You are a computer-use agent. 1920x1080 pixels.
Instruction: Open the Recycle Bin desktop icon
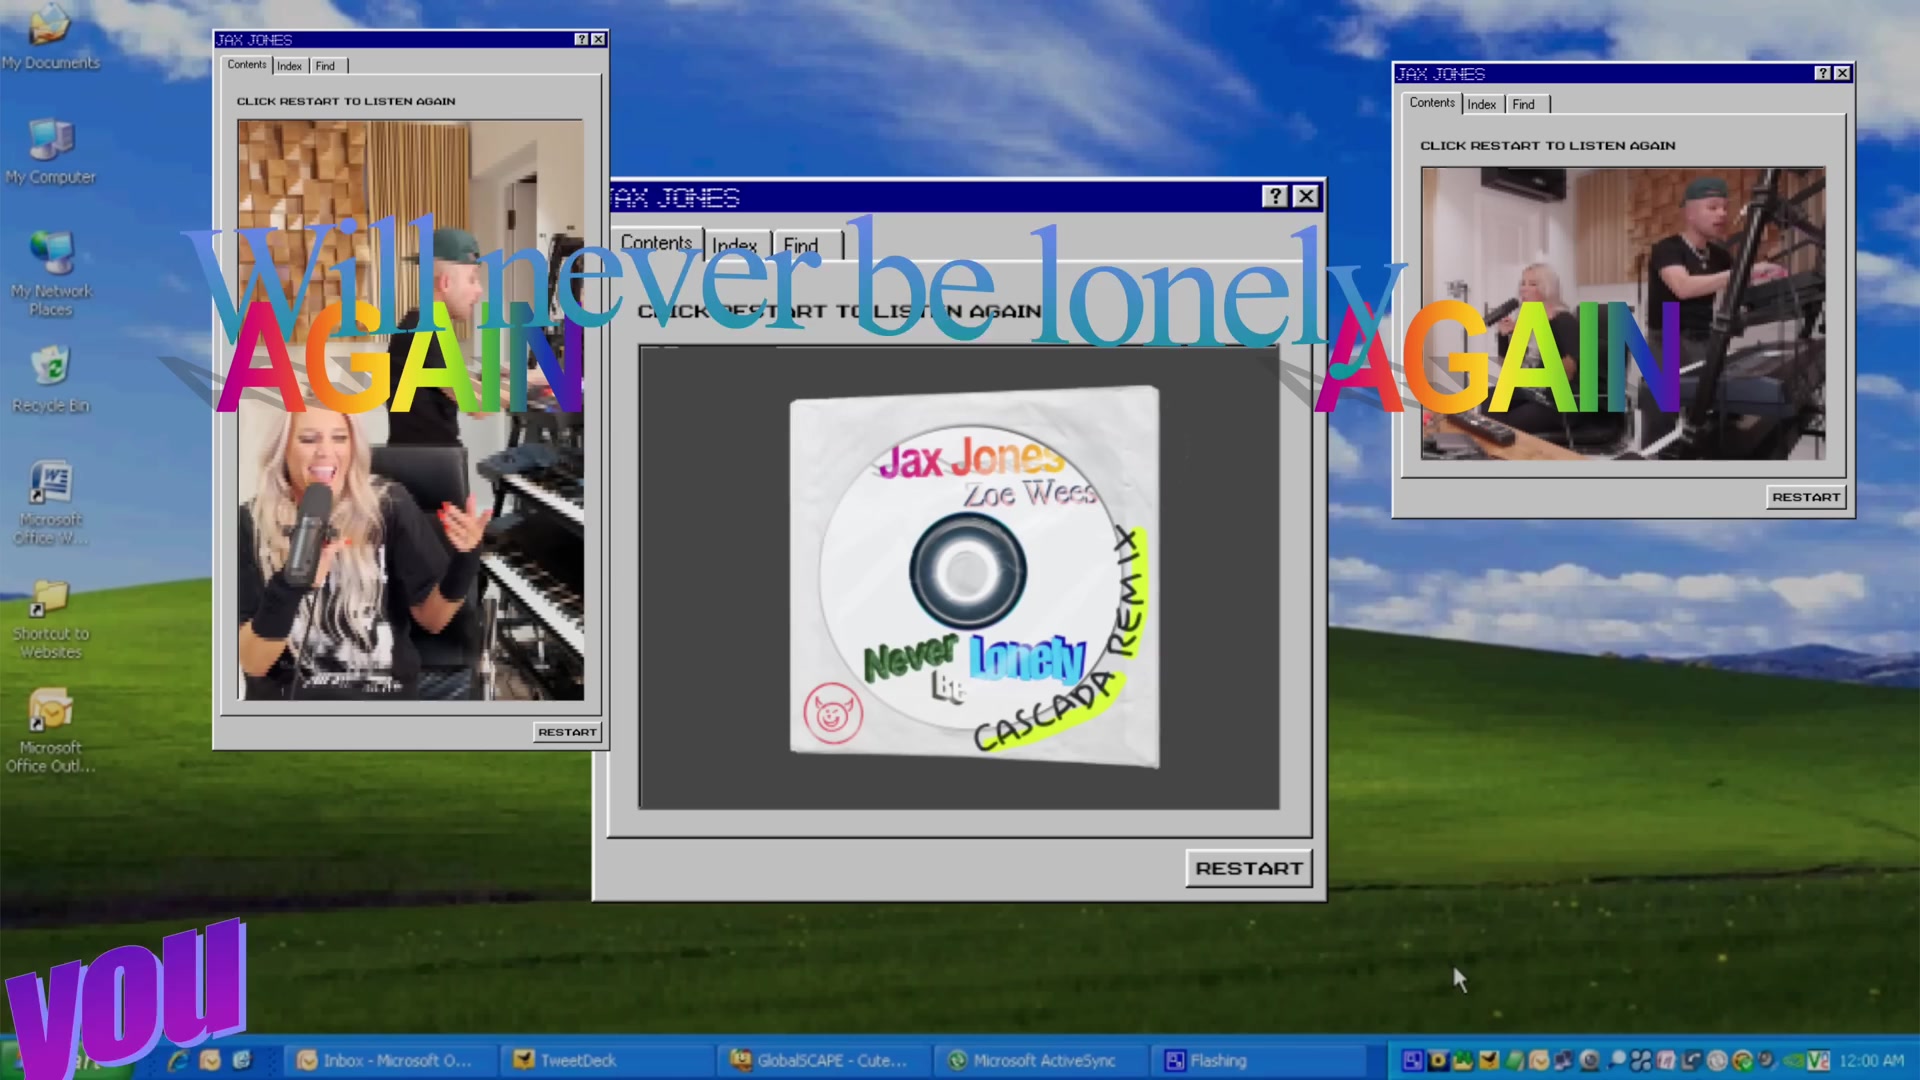(51, 380)
